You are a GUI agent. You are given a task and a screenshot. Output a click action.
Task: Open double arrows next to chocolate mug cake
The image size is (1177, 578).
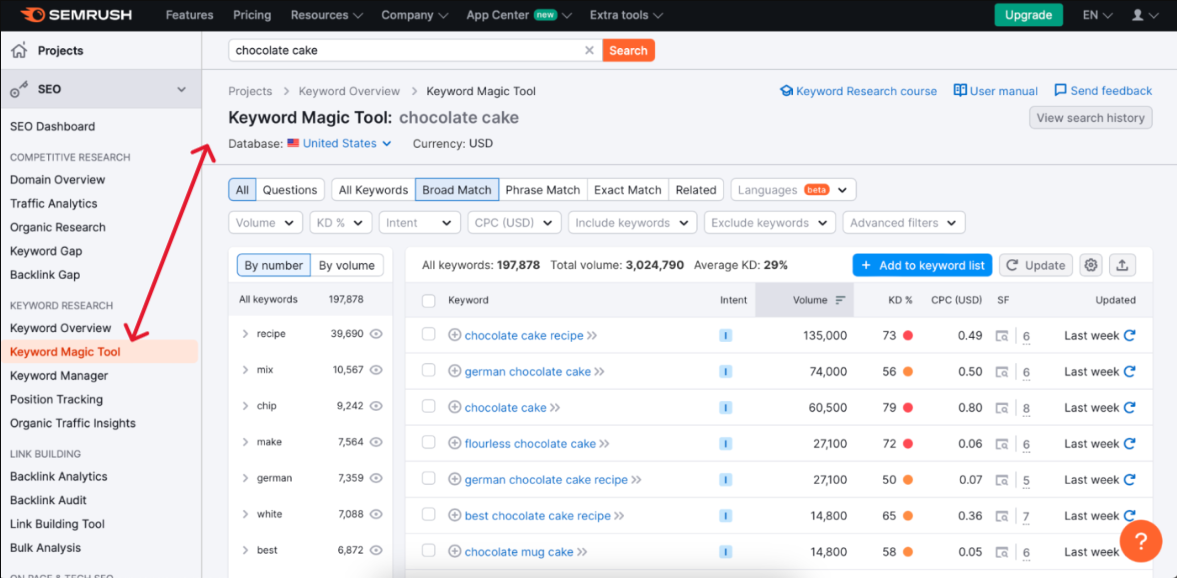point(582,552)
